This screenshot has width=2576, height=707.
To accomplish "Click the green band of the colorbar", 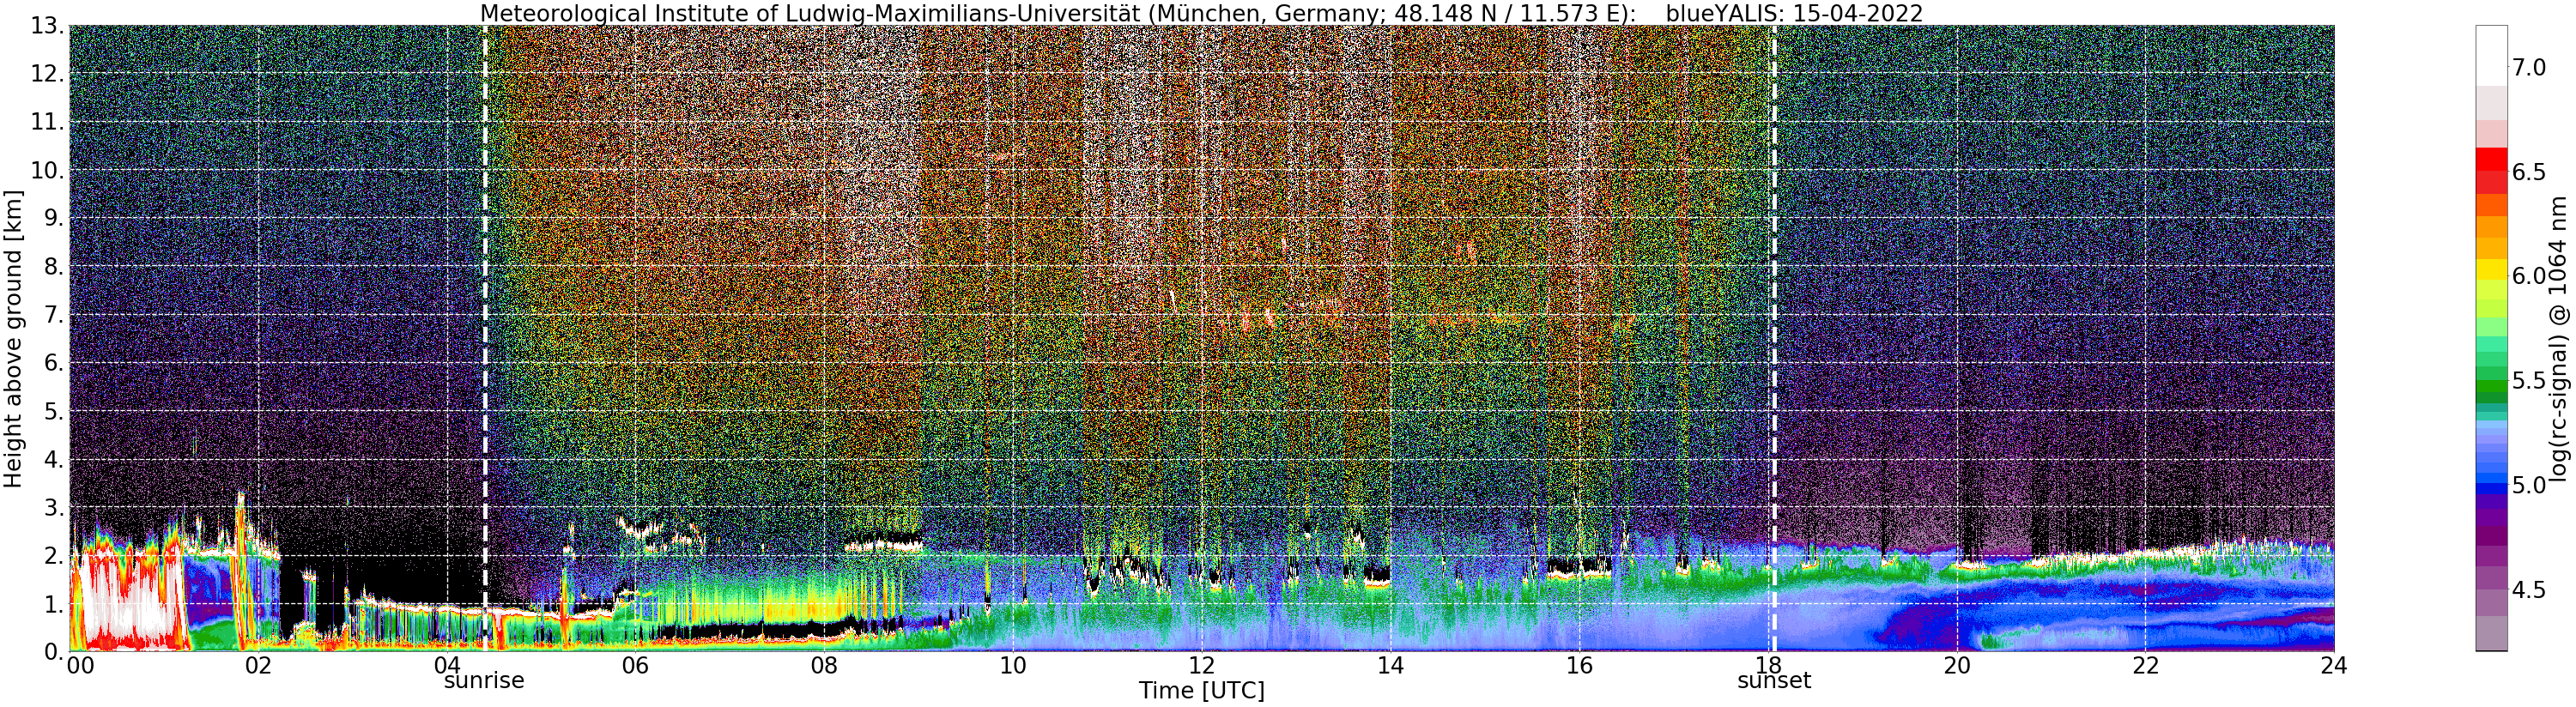I will coord(2491,385).
